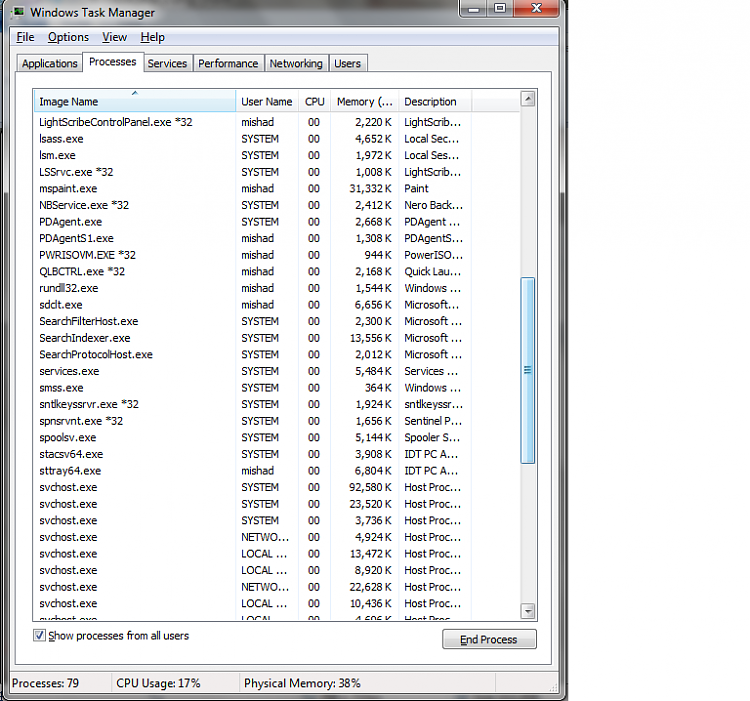Select the Processes tab

coord(113,62)
